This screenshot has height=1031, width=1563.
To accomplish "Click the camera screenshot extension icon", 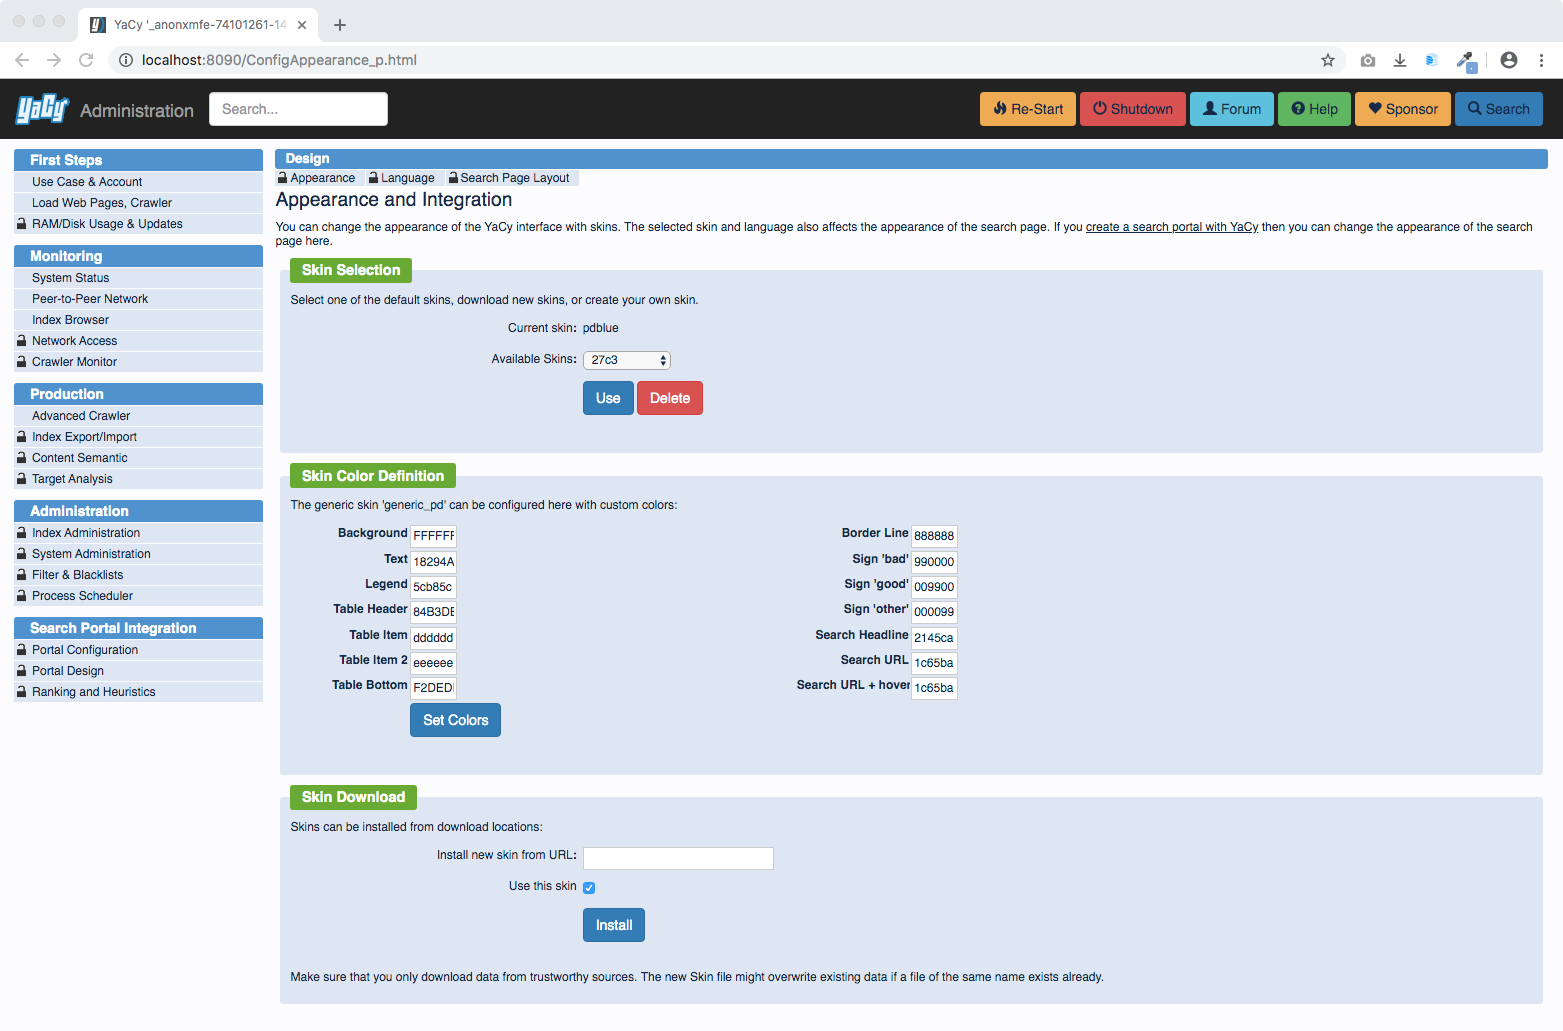I will point(1367,60).
